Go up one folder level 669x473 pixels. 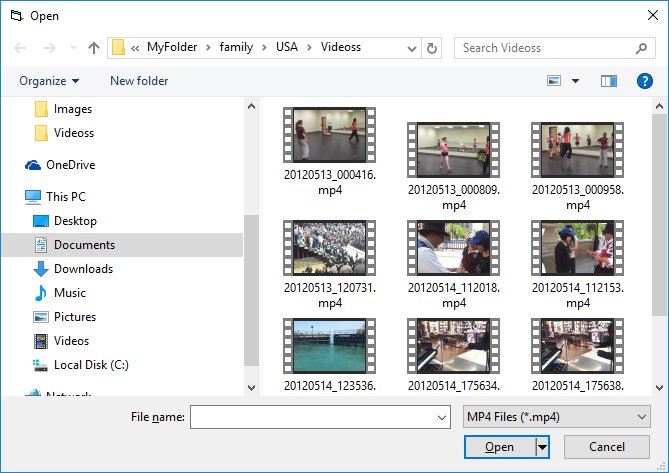[x=94, y=48]
